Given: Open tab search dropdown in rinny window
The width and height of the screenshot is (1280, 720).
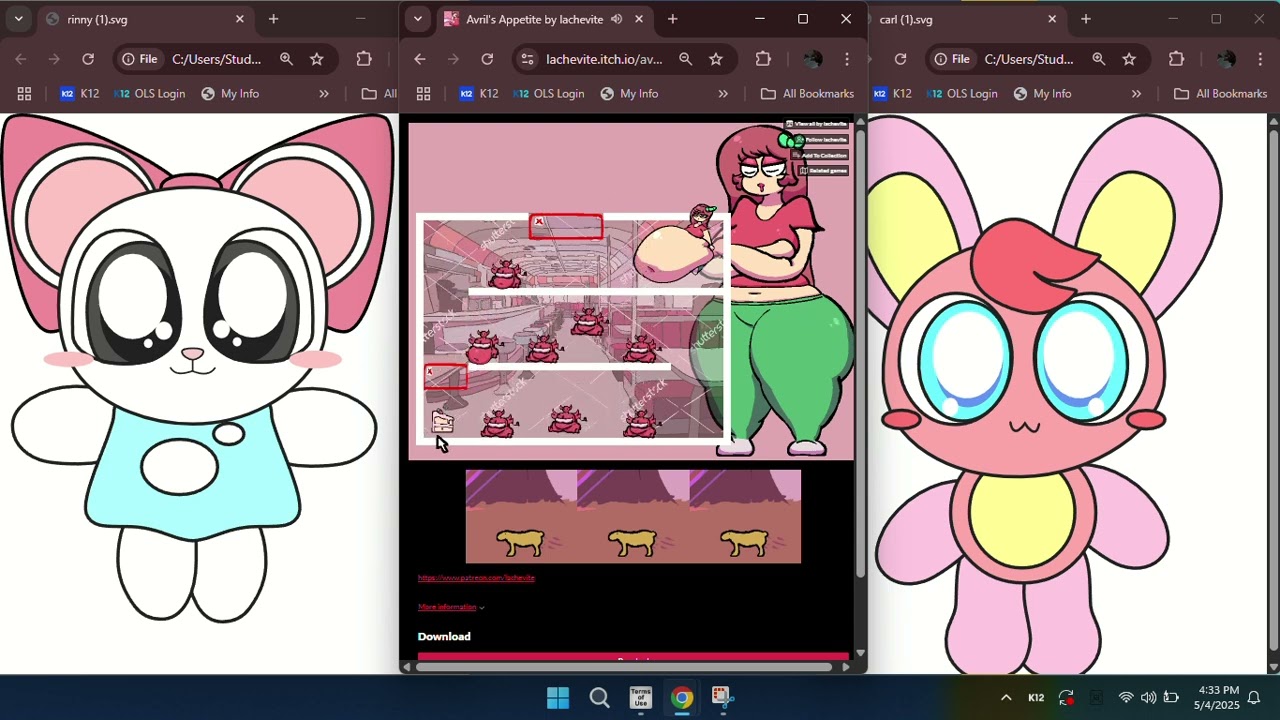Looking at the screenshot, I should (18, 19).
